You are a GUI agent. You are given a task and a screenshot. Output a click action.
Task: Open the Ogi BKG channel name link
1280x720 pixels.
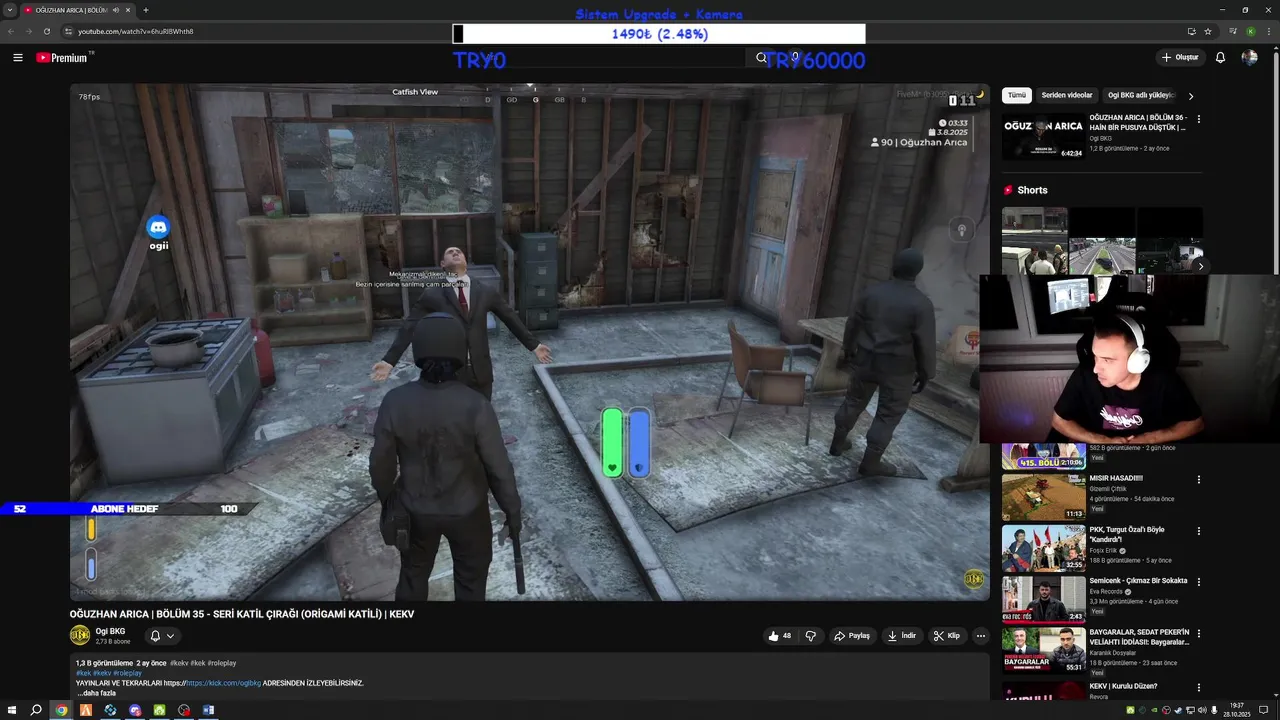[x=110, y=631]
